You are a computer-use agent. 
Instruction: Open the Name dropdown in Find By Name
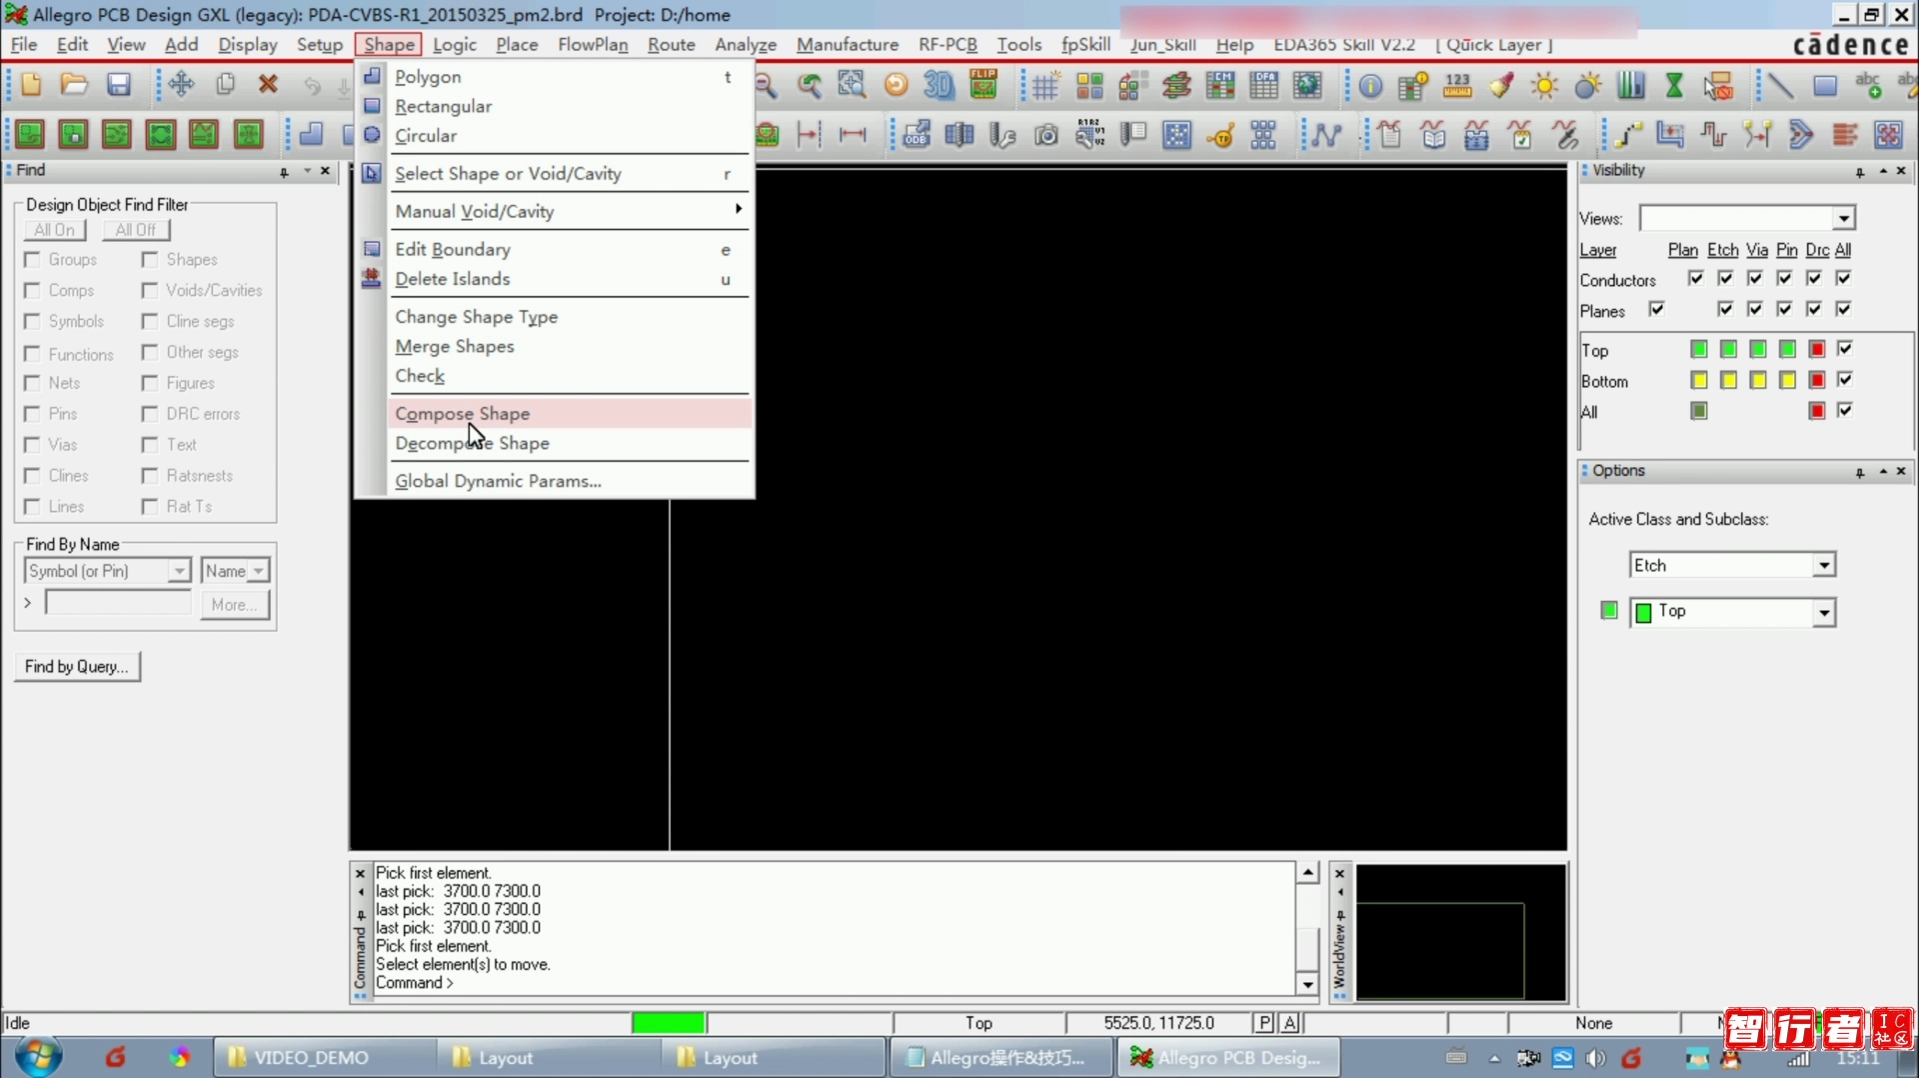[x=258, y=571]
